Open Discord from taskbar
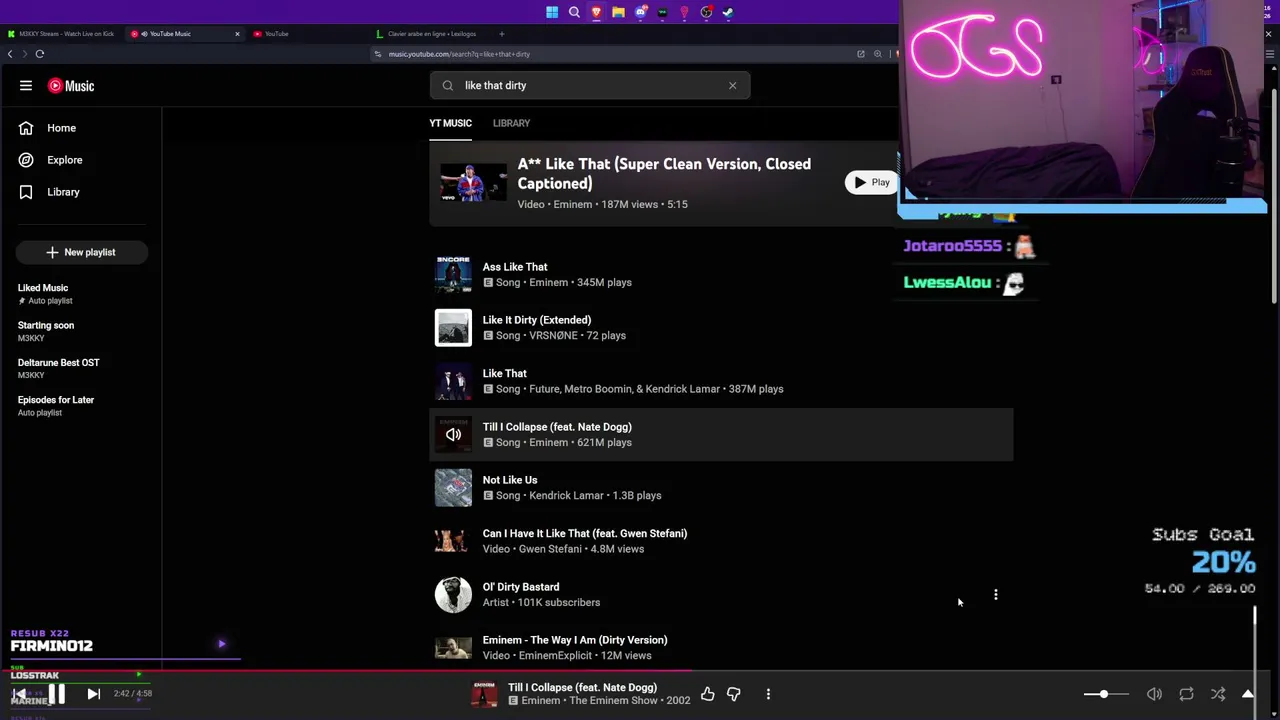Screen dimensions: 1280x720 coord(640,12)
